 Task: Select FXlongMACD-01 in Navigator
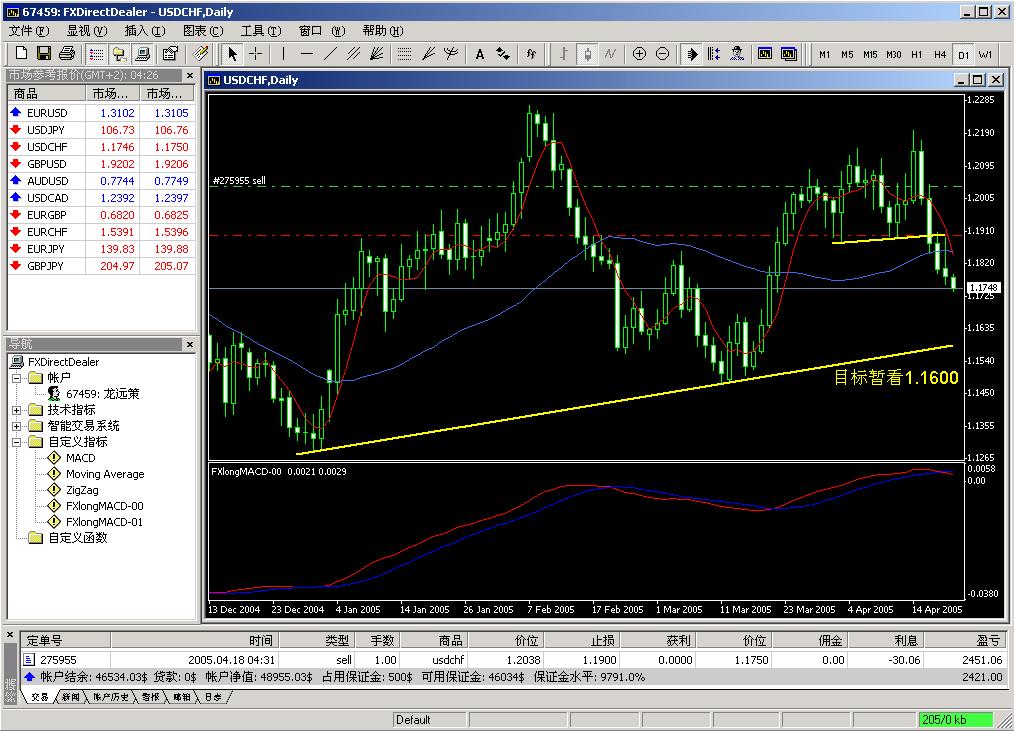pyautogui.click(x=104, y=522)
